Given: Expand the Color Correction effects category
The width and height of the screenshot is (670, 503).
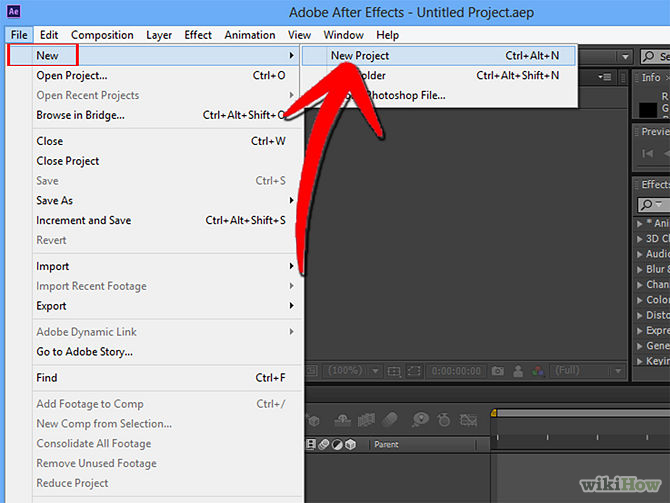Looking at the screenshot, I should (x=640, y=300).
